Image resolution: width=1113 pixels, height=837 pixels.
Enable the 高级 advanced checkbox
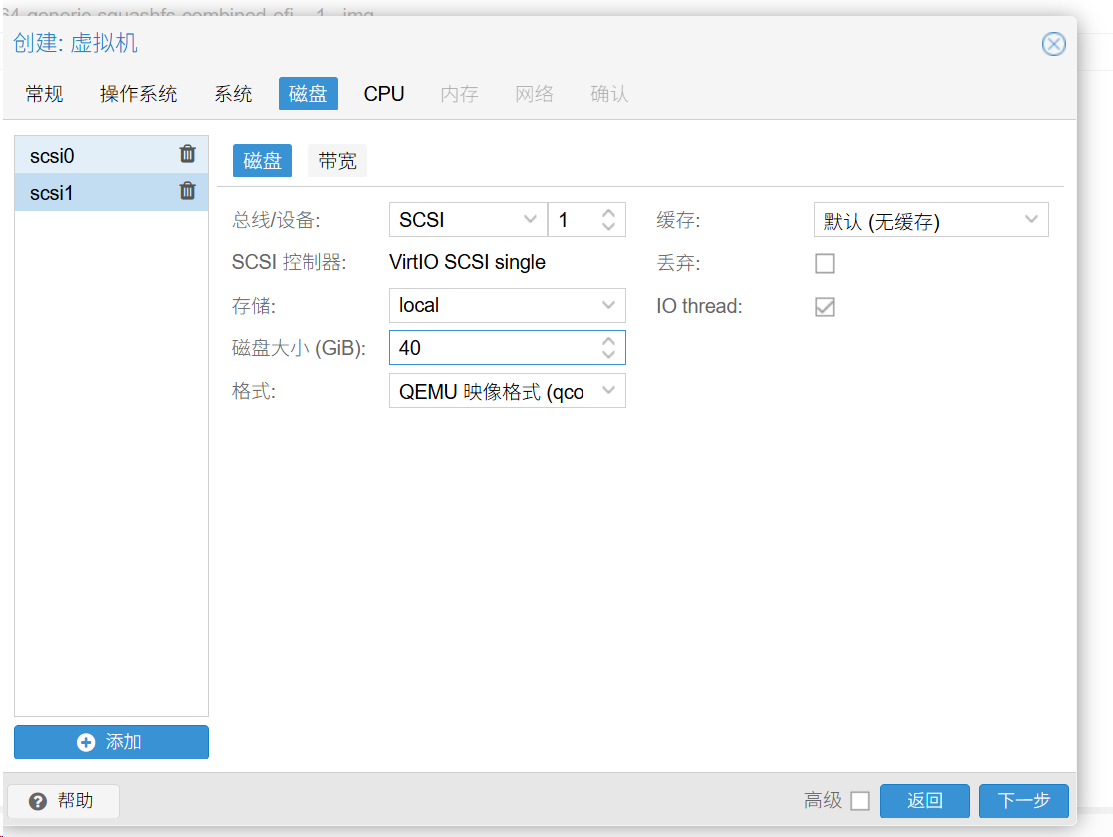point(860,801)
